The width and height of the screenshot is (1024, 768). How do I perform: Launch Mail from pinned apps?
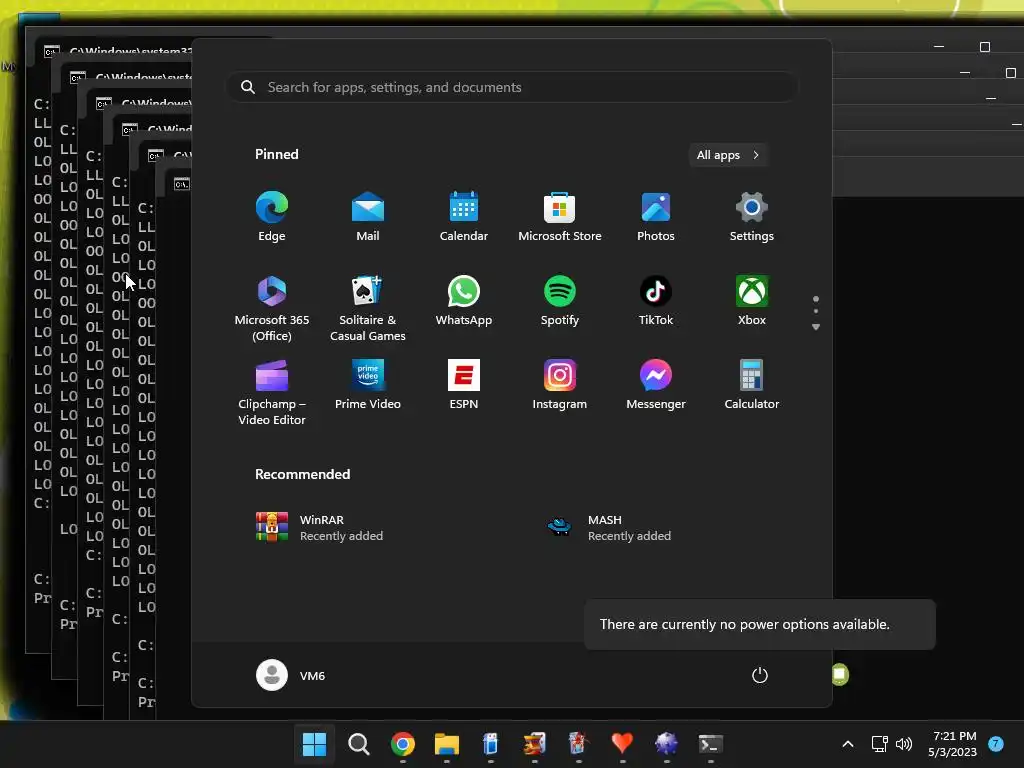point(368,217)
